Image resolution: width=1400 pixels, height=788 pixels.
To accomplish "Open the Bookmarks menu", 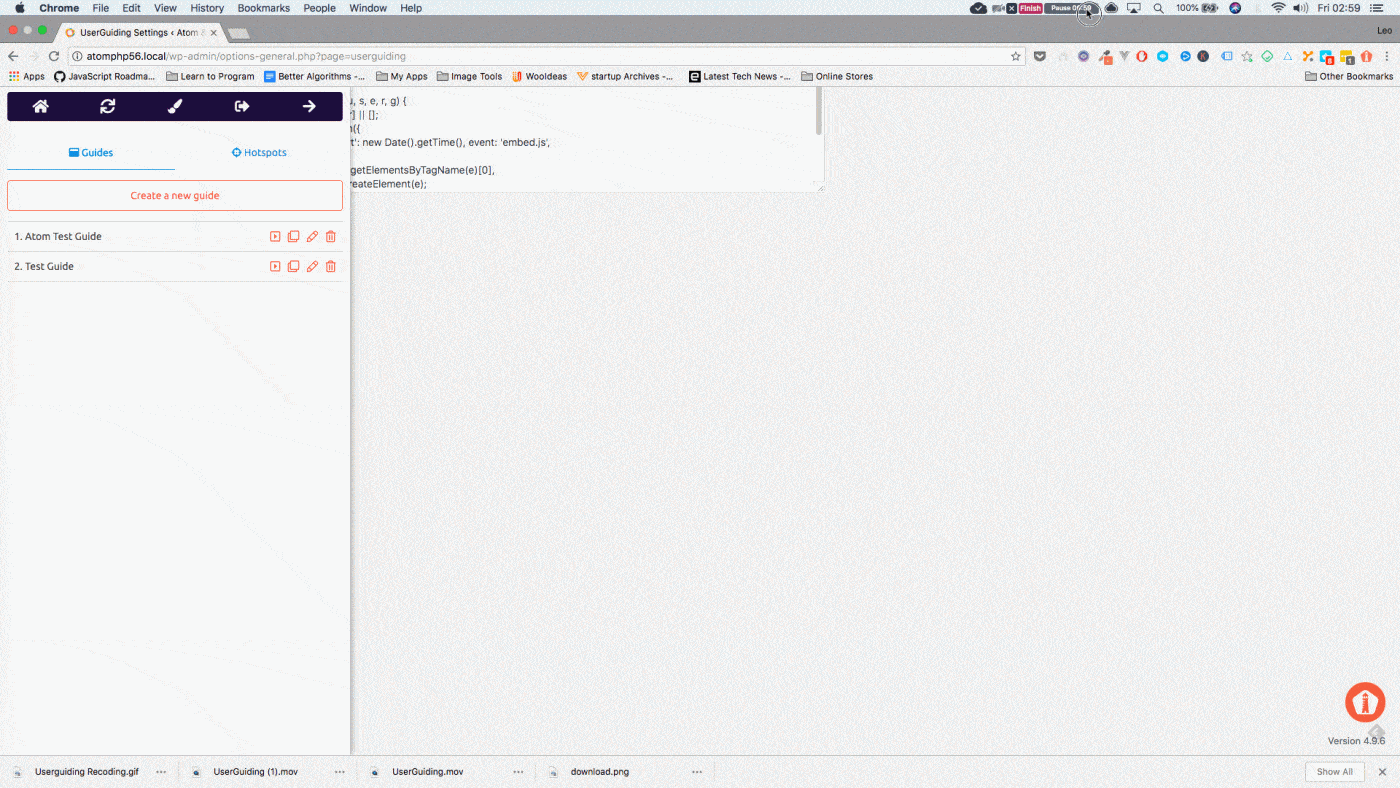I will 263,7.
